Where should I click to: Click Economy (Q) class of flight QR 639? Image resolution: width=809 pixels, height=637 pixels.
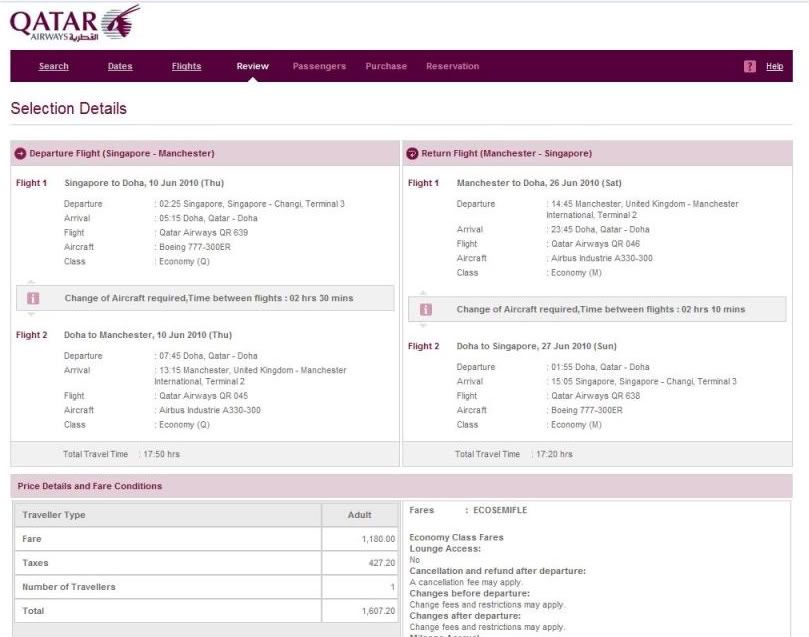click(184, 262)
